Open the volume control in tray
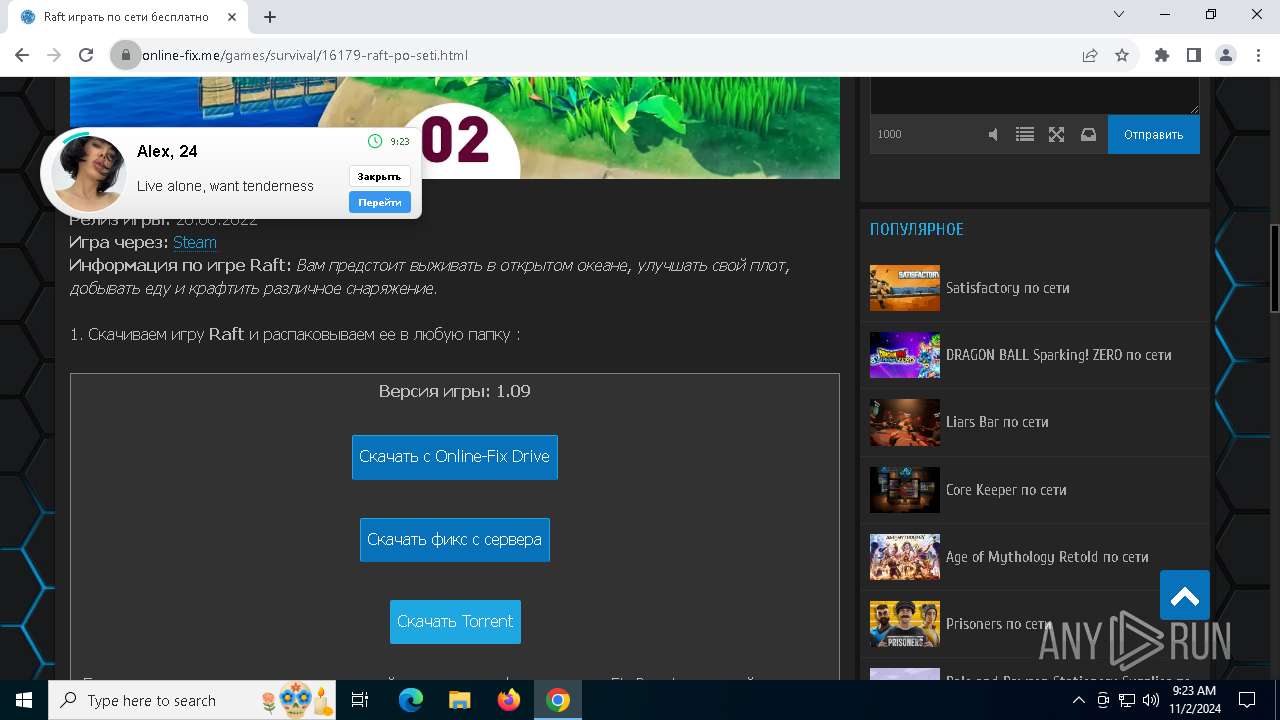This screenshot has height=720, width=1280. [1150, 700]
